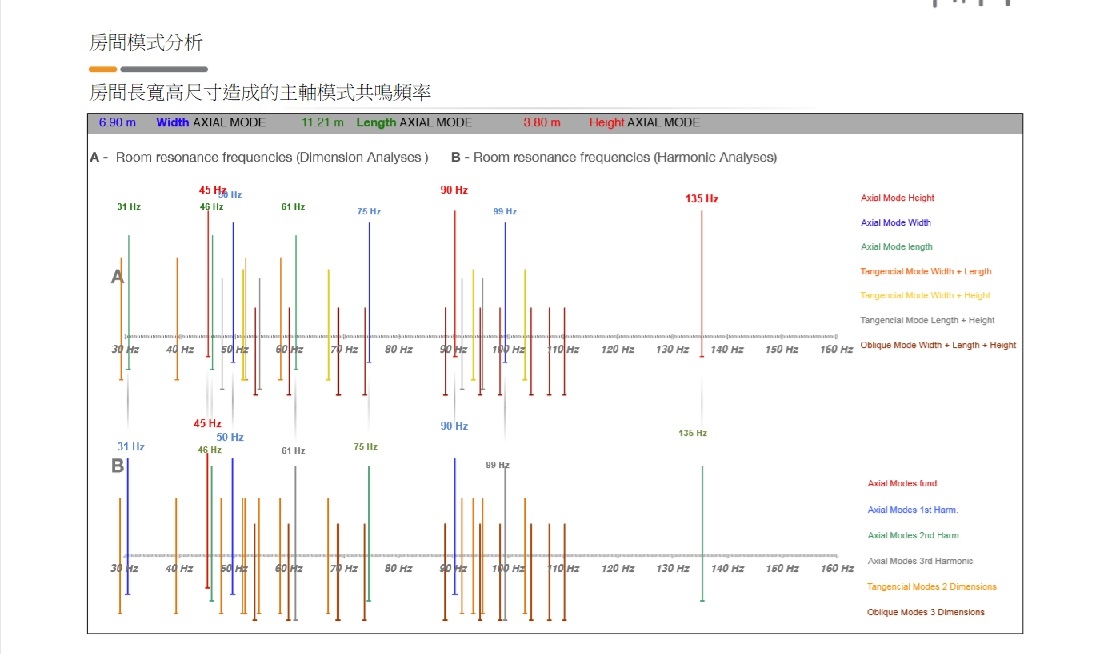Click the 150 Hz axis tick in chart A
This screenshot has width=1110, height=654.
point(782,350)
